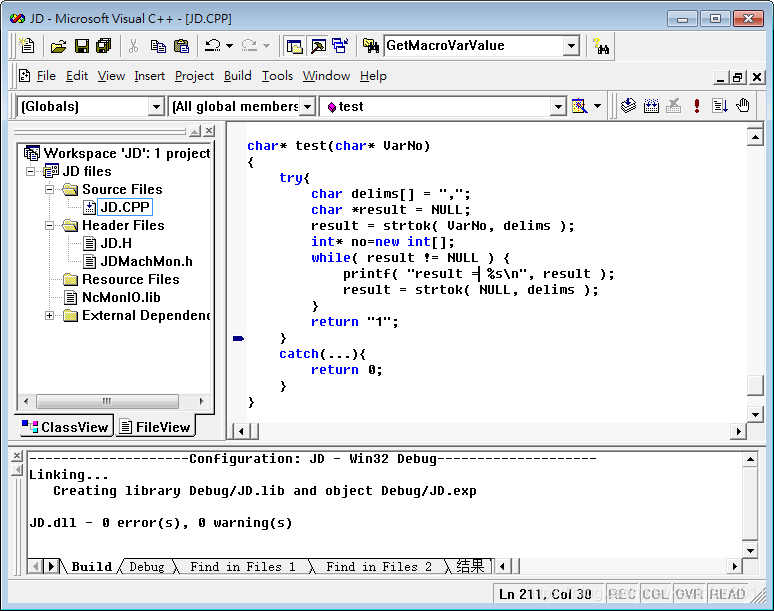
Task: Click the Stop Build icon
Action: point(673,106)
